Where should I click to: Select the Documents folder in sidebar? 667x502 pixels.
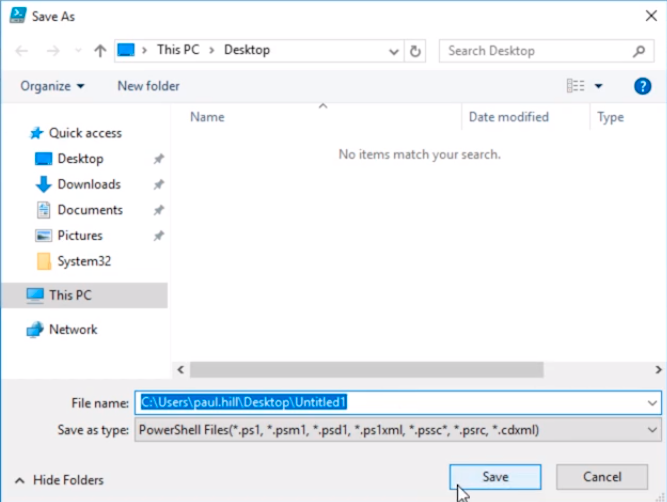(x=89, y=210)
